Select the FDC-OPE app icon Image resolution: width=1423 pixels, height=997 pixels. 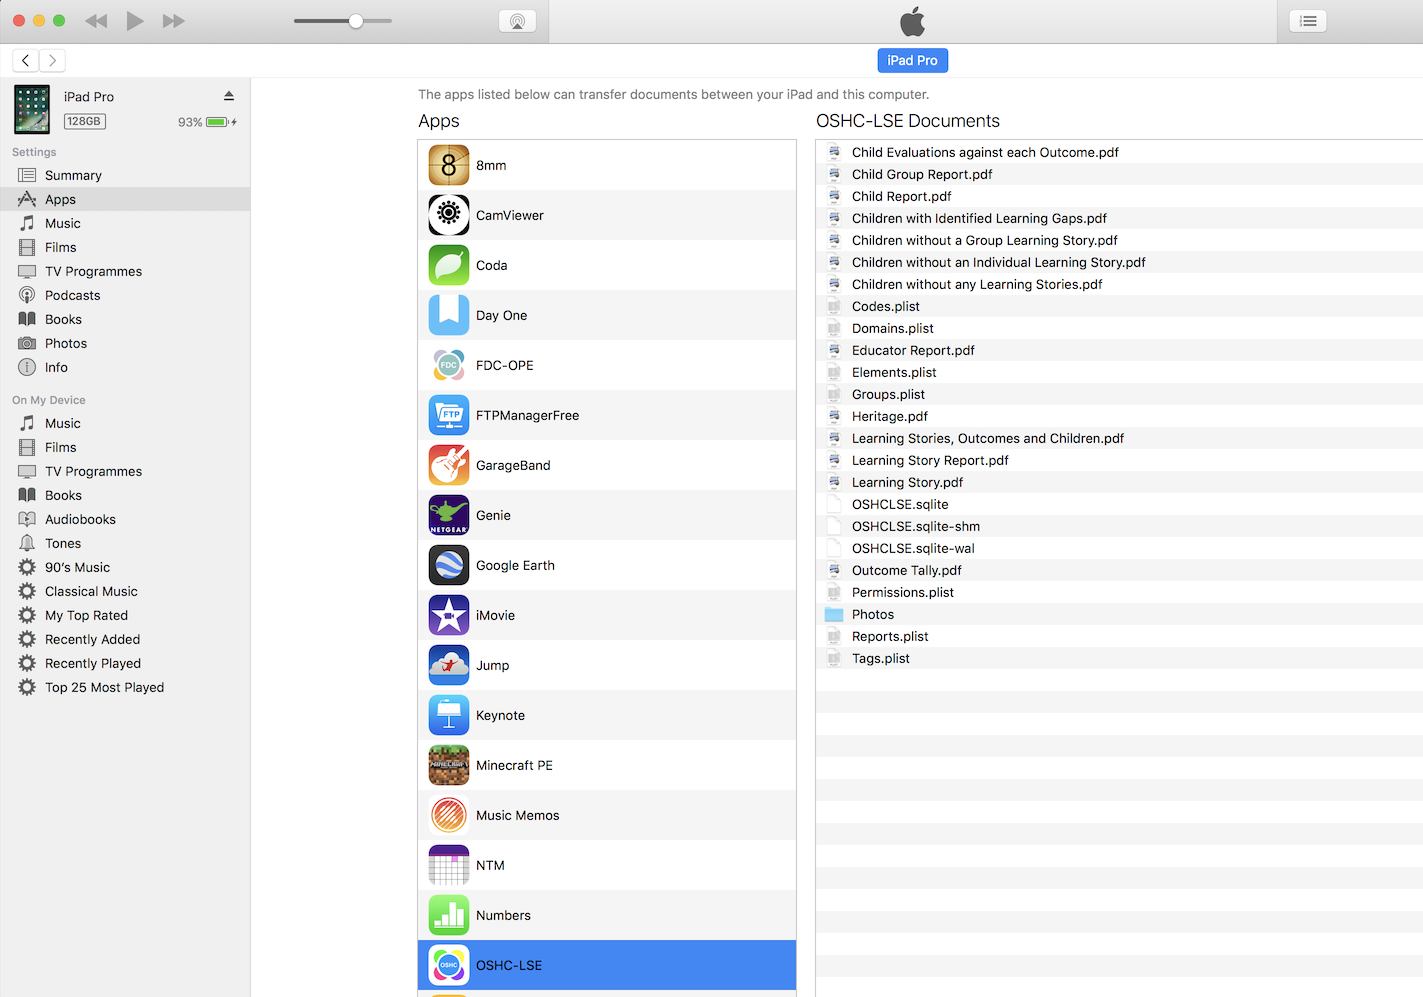pyautogui.click(x=449, y=365)
